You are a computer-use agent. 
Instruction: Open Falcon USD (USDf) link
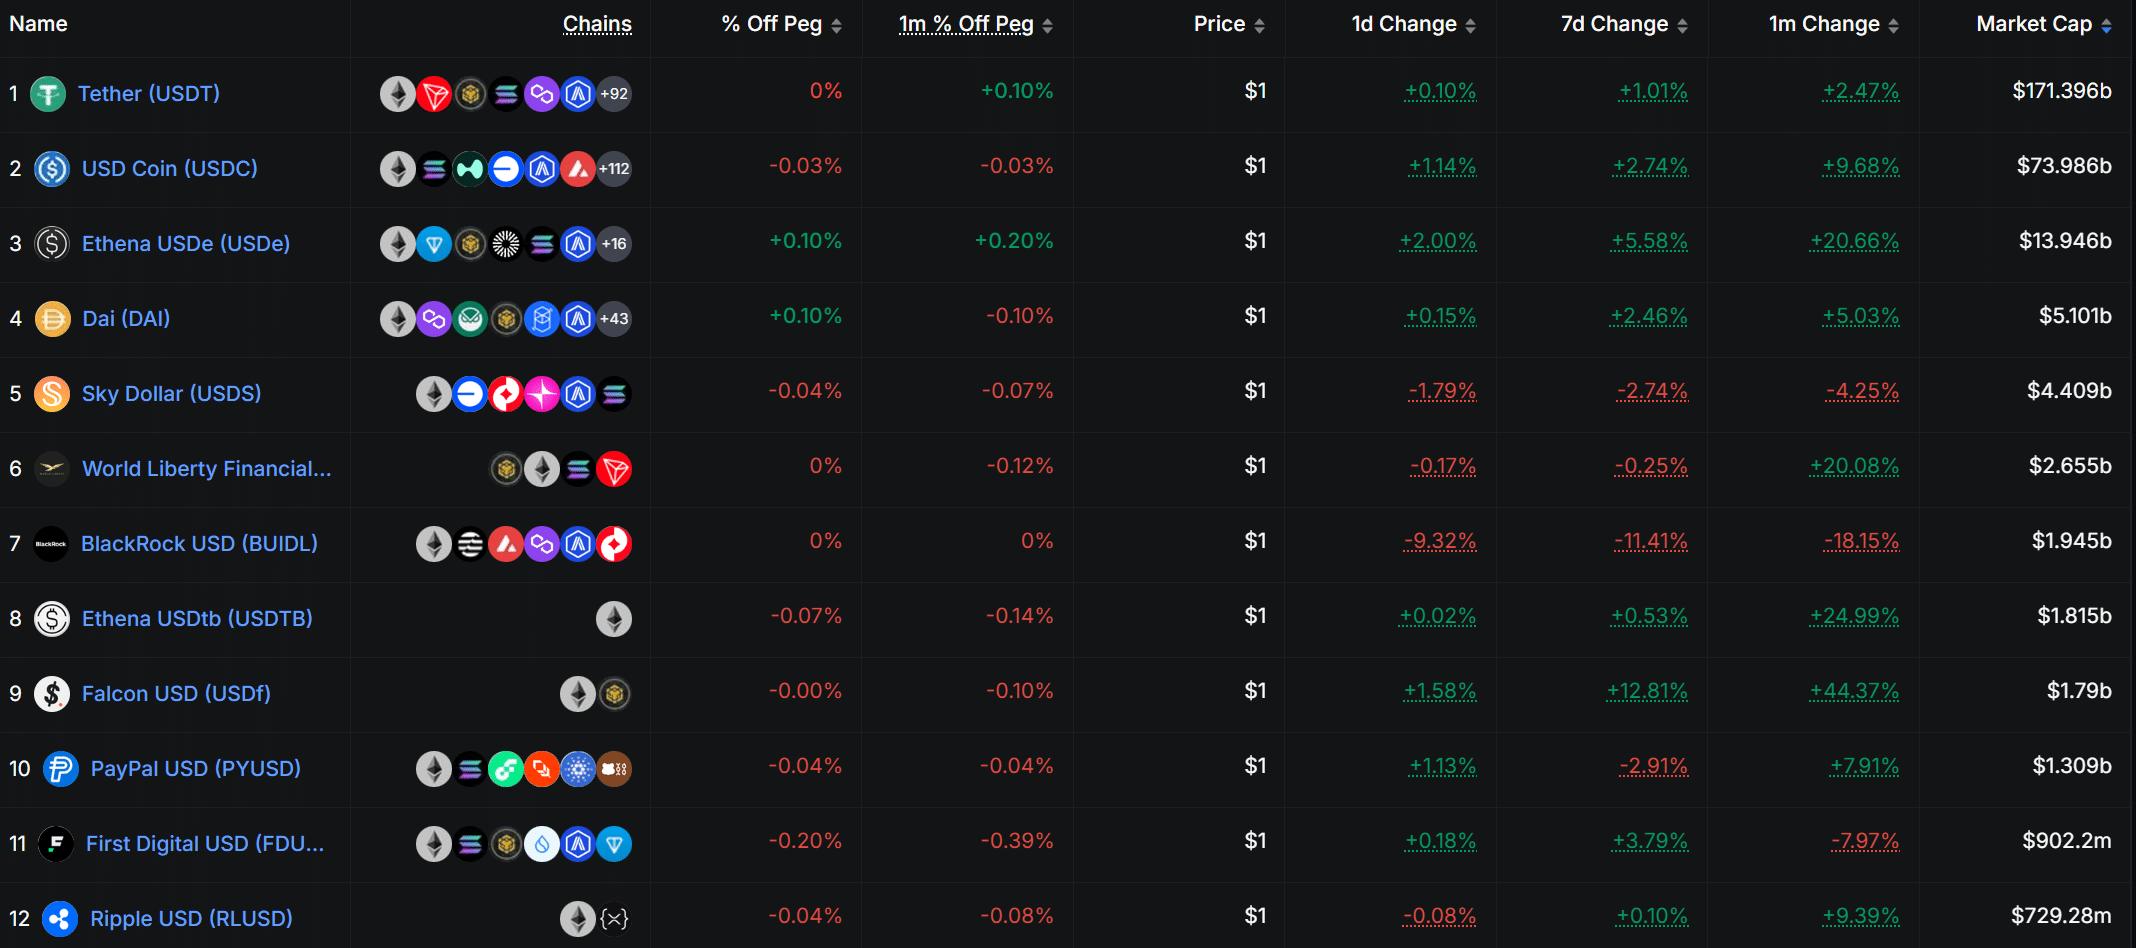click(176, 694)
